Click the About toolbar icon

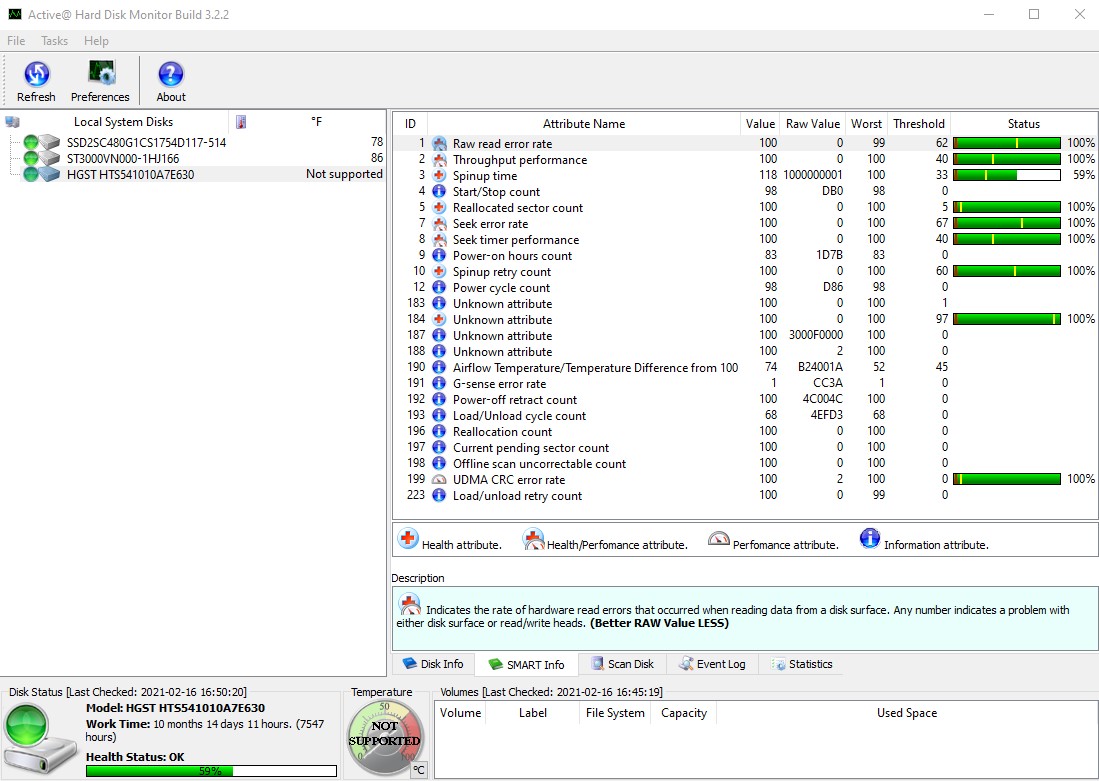170,75
